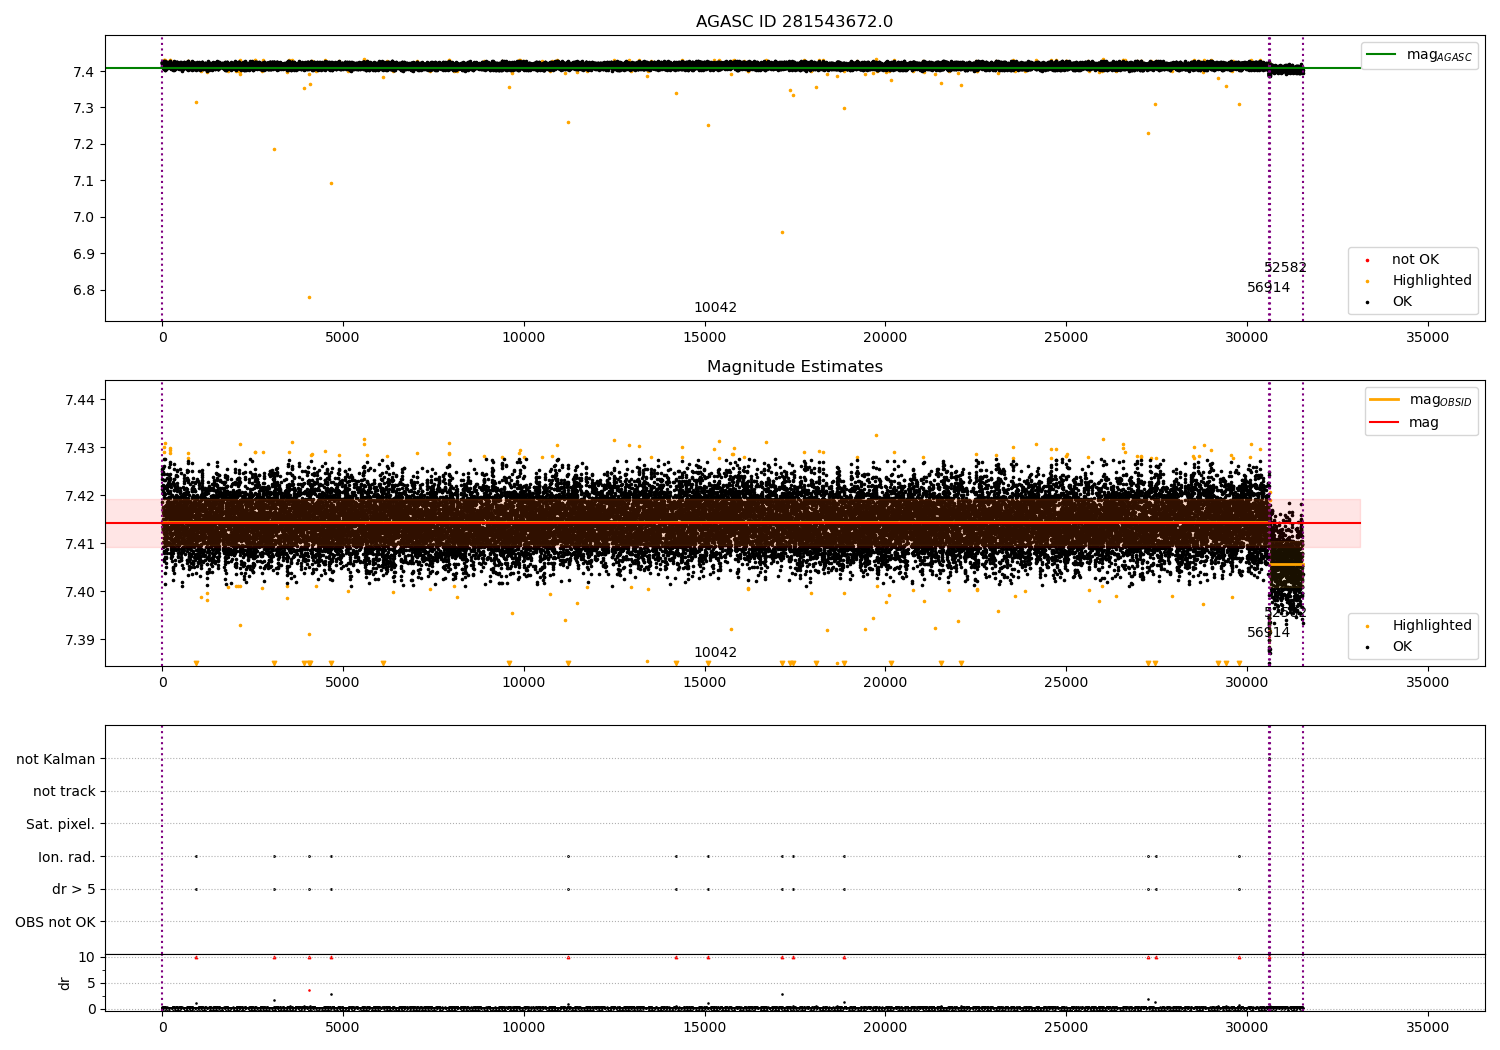
Task: Click the 'Magnitude Estimates' subplot title
Action: (x=794, y=367)
